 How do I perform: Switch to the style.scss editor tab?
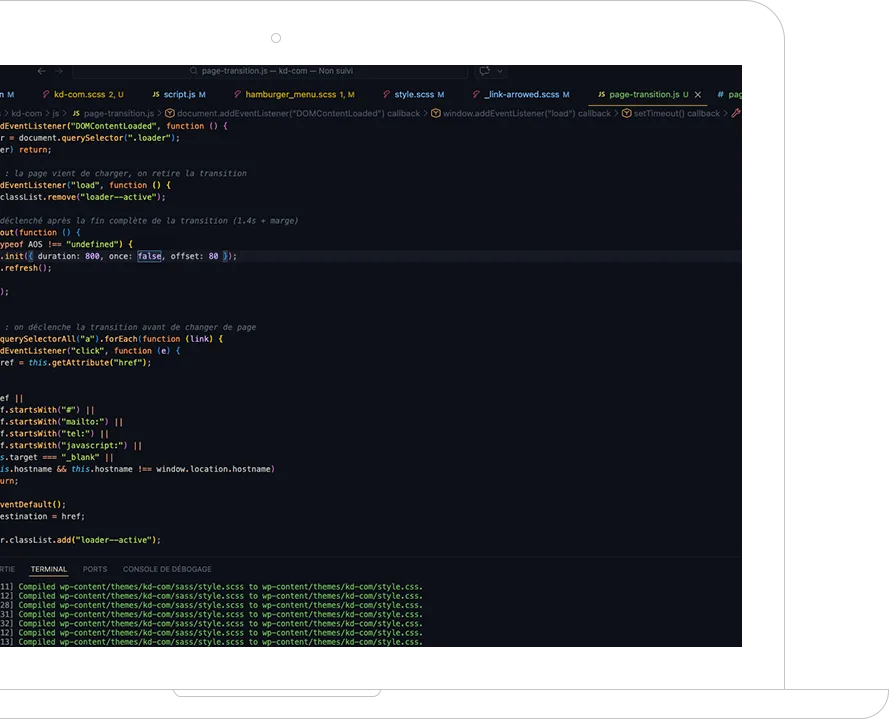(411, 95)
